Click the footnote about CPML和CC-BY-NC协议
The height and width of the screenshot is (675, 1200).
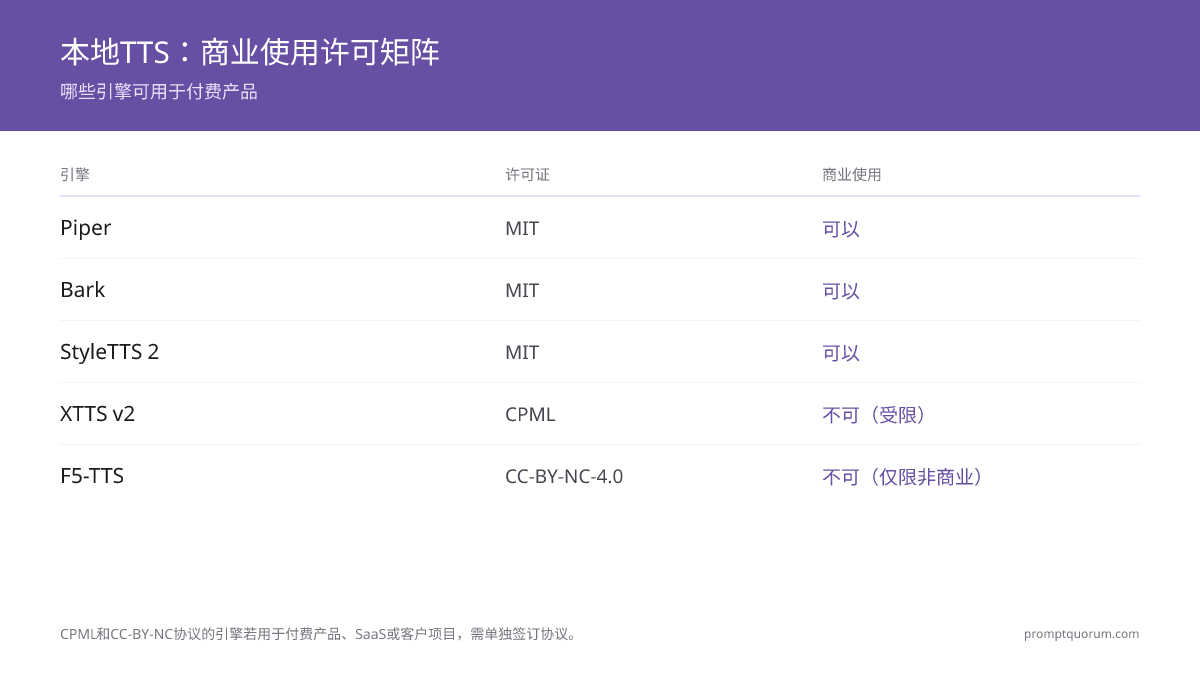click(322, 634)
